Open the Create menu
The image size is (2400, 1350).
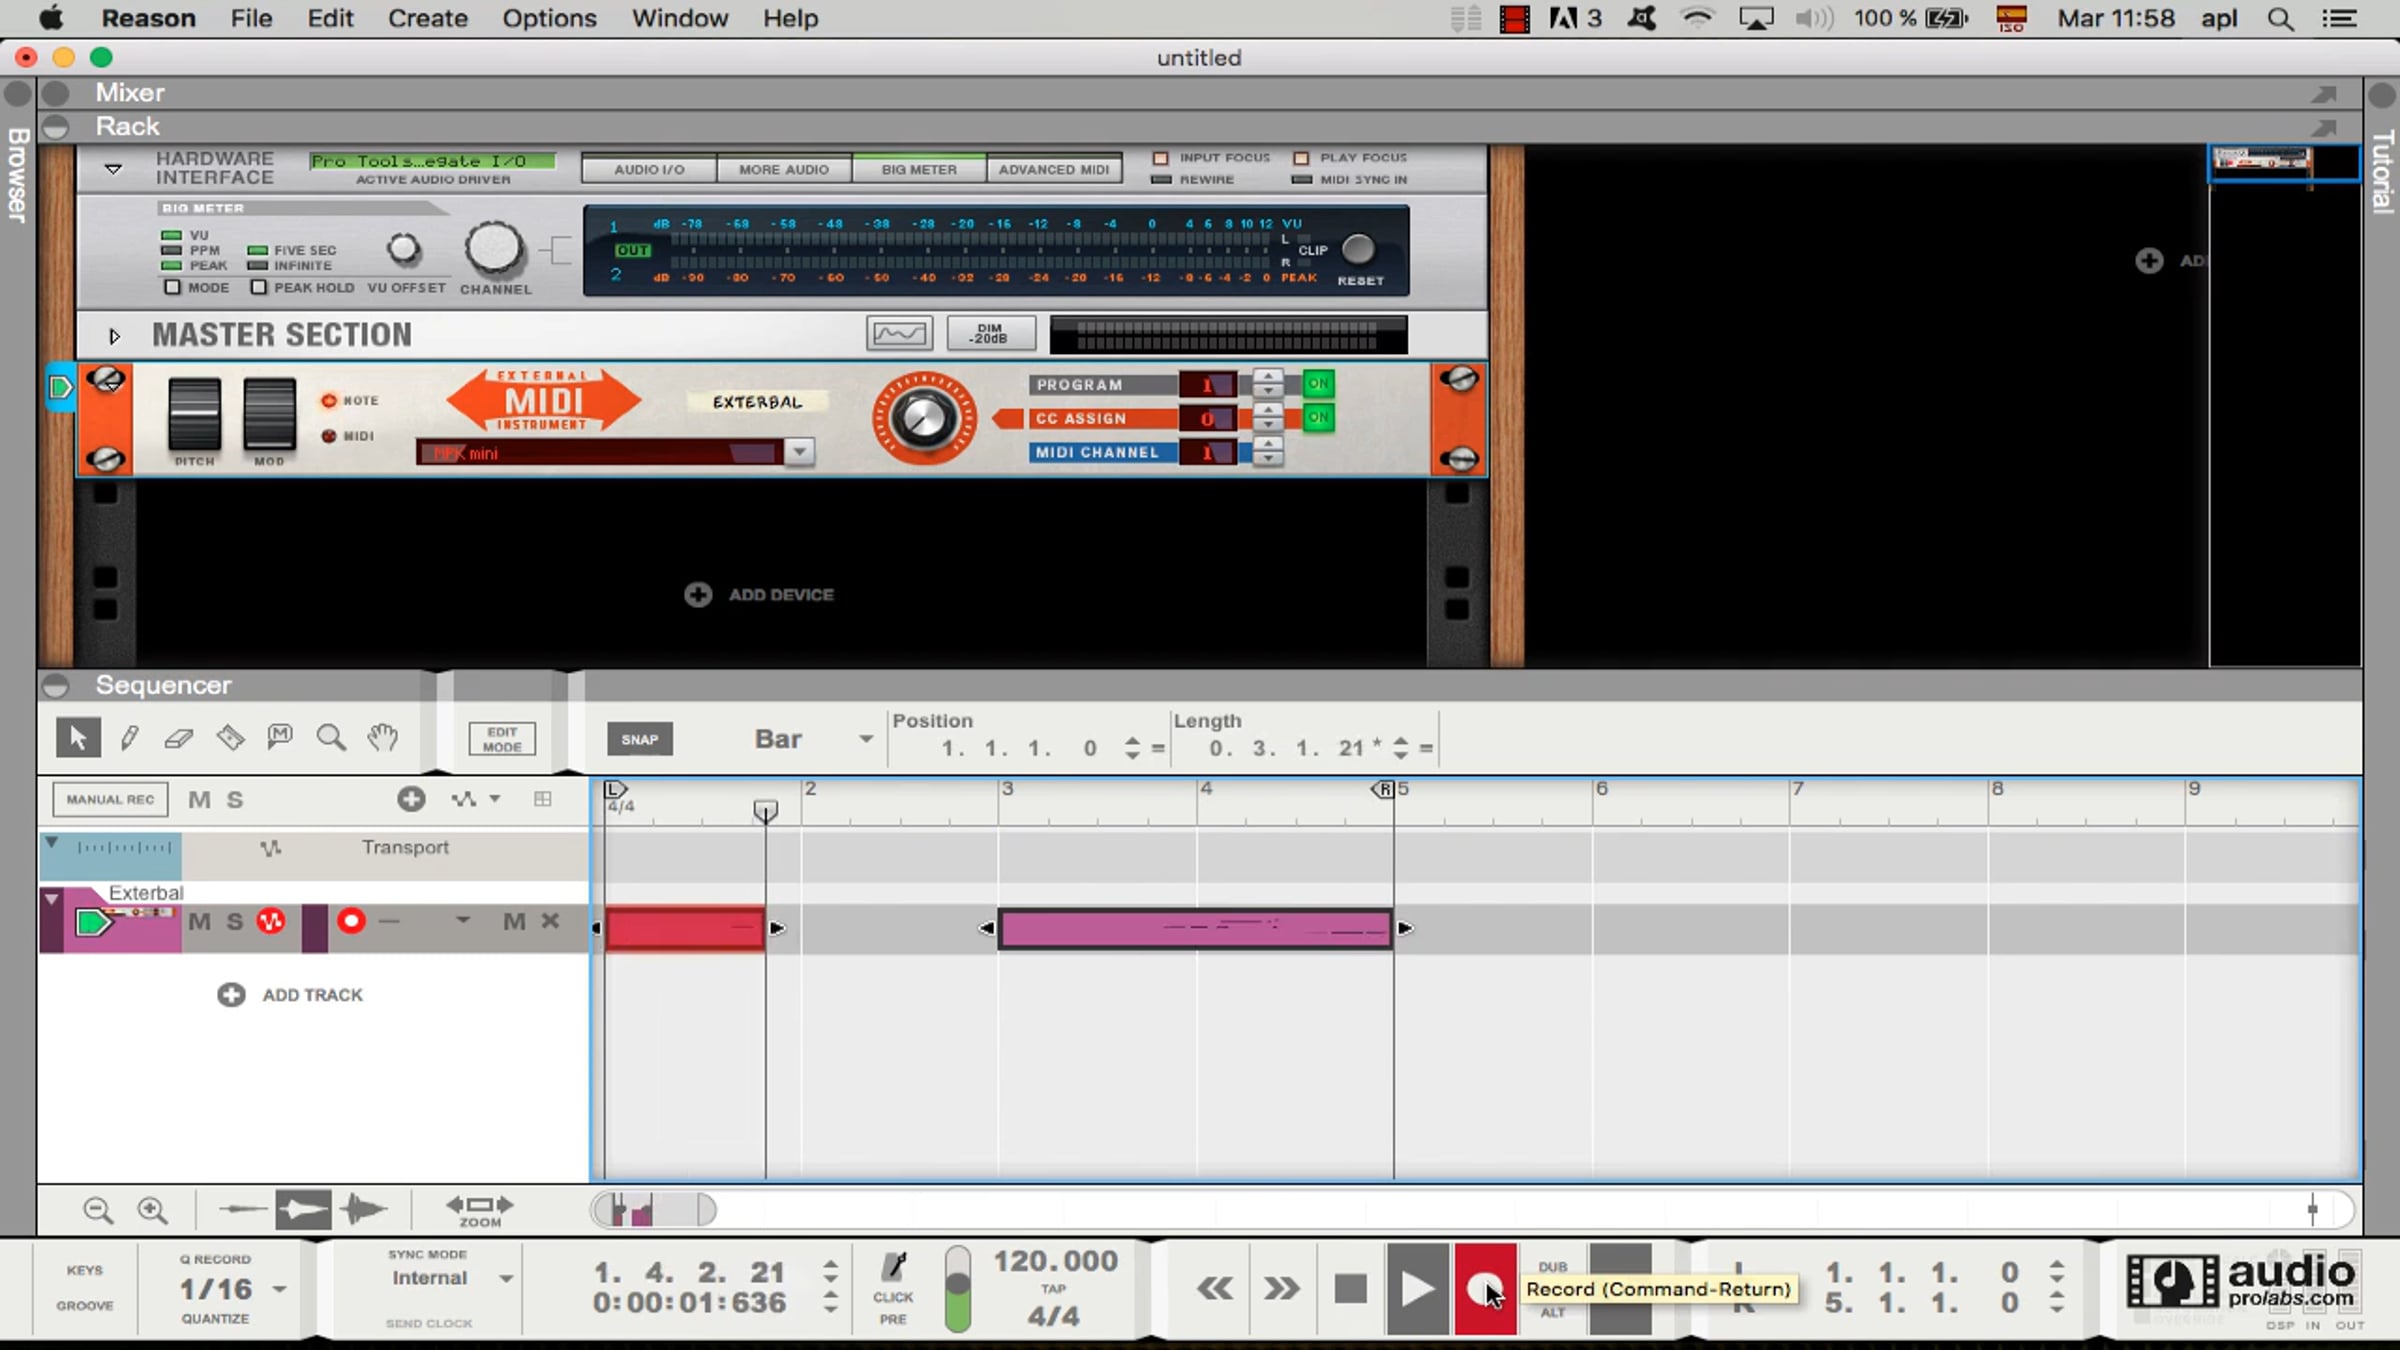click(x=427, y=18)
